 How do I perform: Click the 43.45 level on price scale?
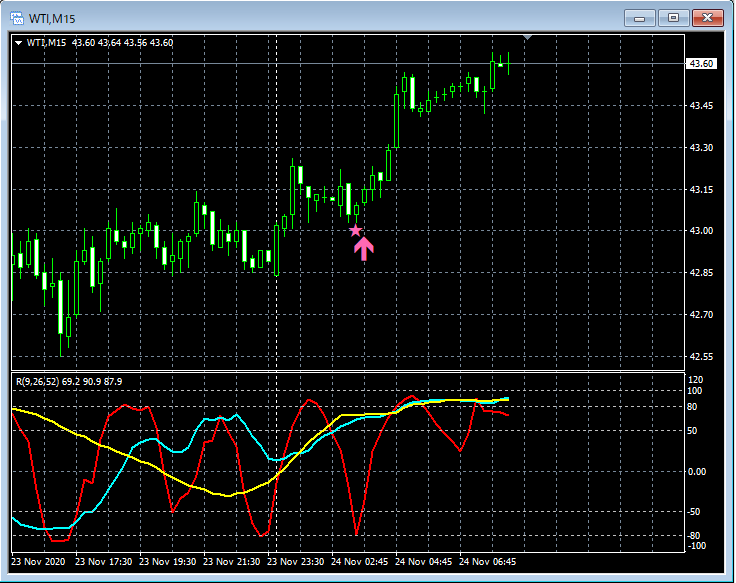click(701, 106)
